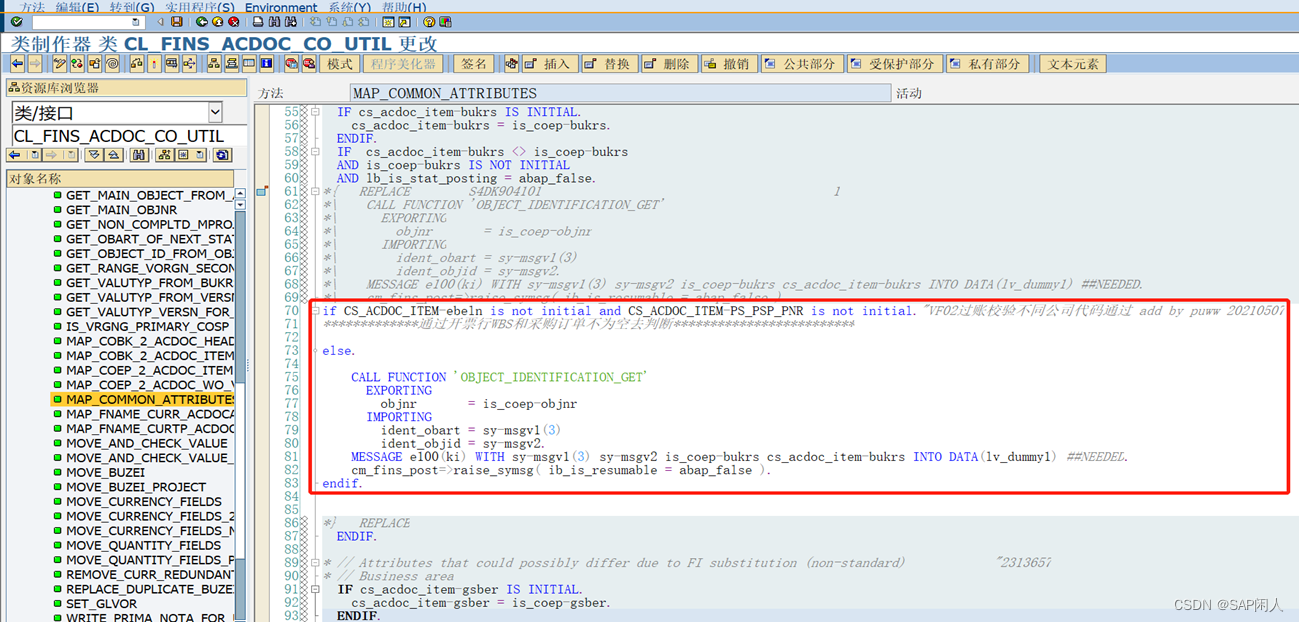Click the blue Back arrow in application toolbar

click(x=17, y=64)
